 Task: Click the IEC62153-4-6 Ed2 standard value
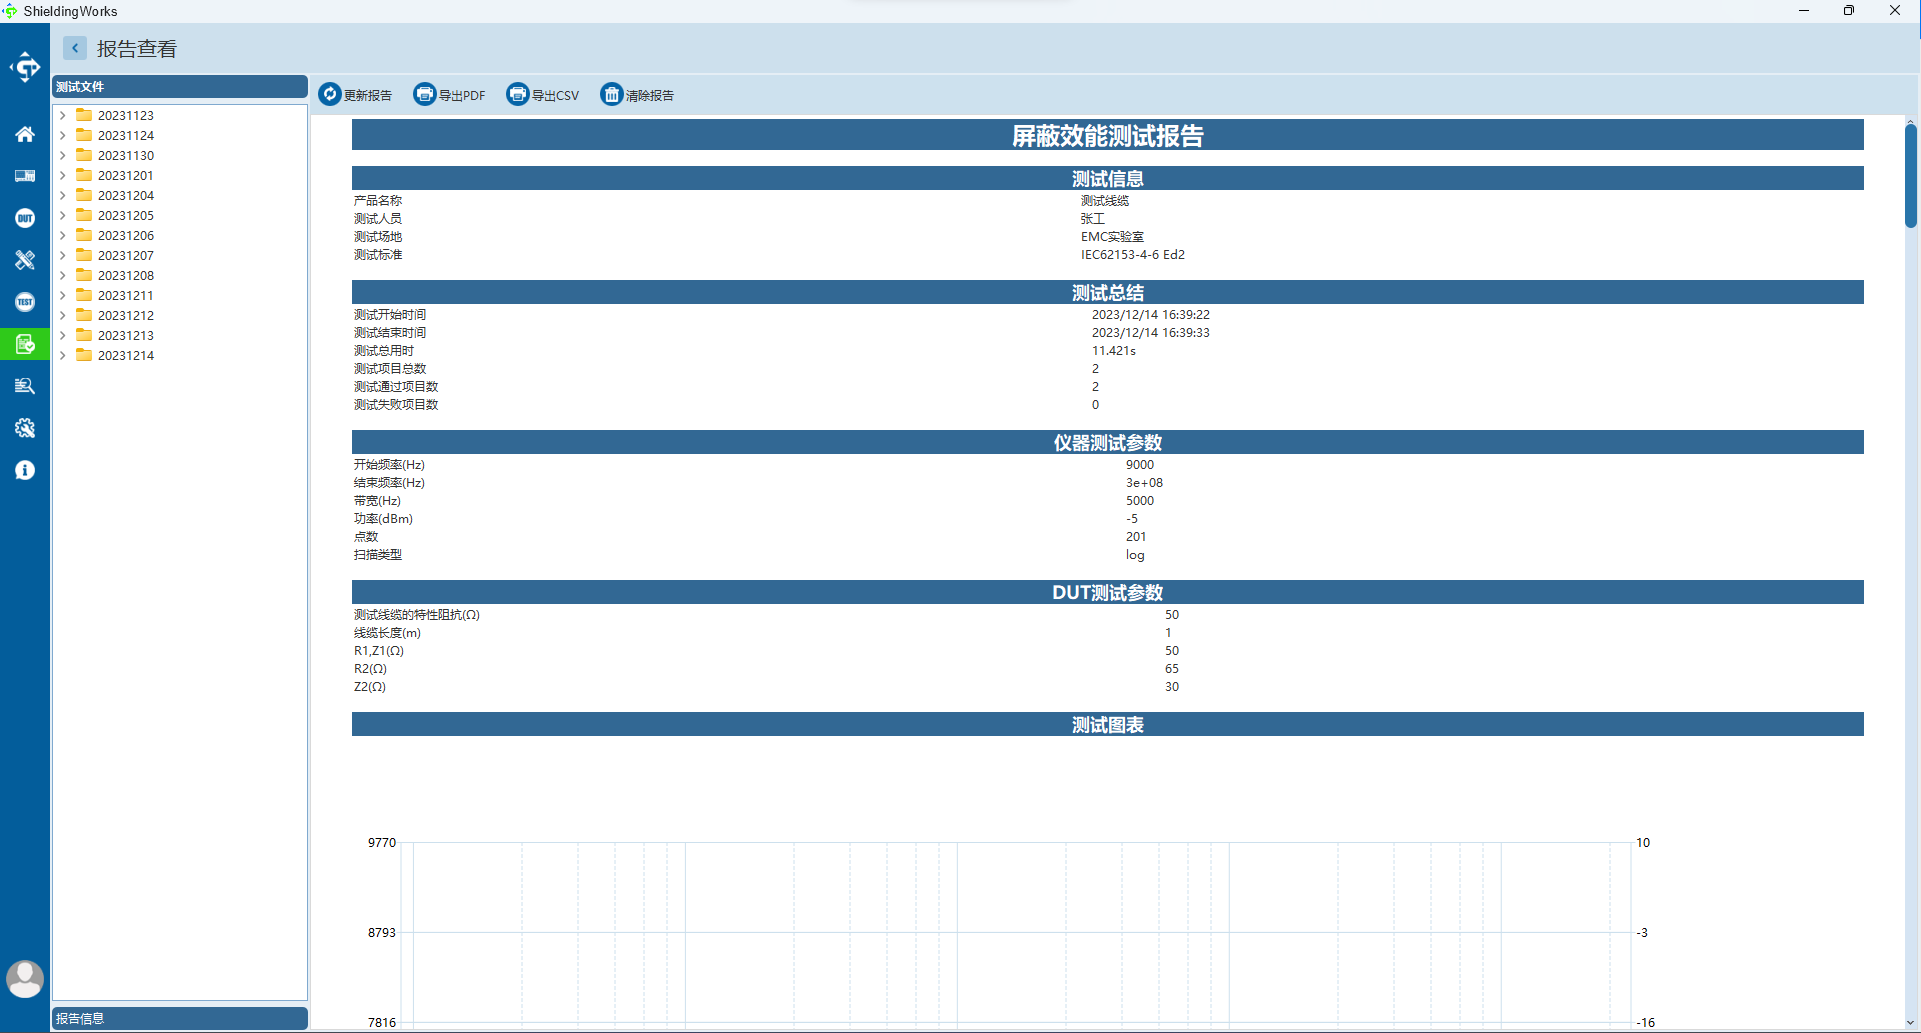coord(1132,255)
